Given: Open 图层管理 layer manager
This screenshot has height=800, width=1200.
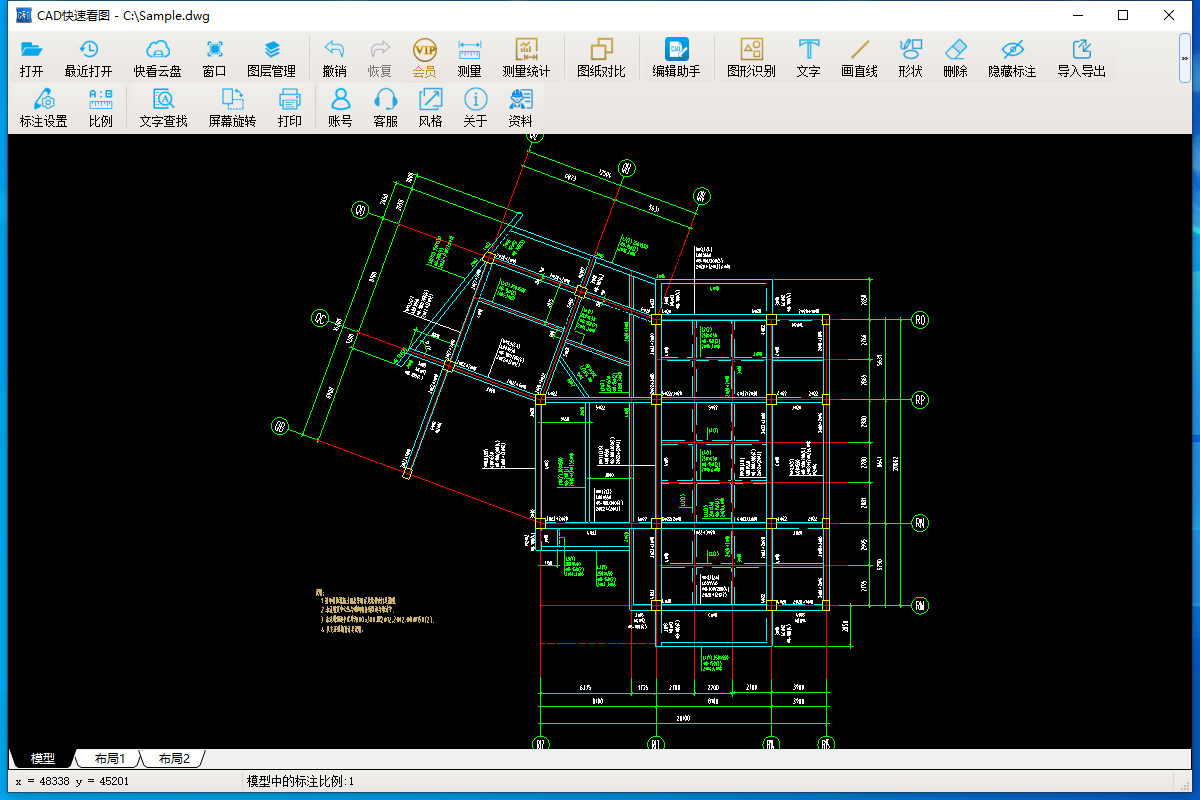Looking at the screenshot, I should [271, 59].
